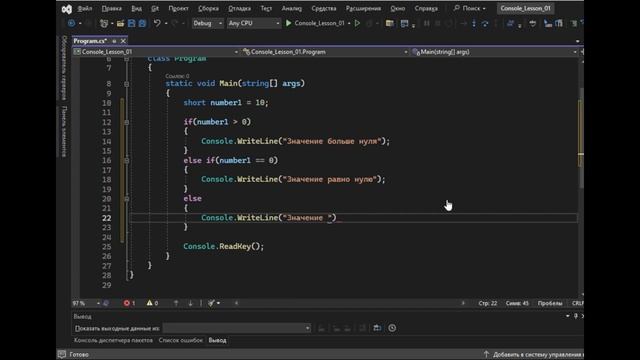Click the Search magnifier in title bar
640x360 pixels.
pyautogui.click(x=457, y=8)
